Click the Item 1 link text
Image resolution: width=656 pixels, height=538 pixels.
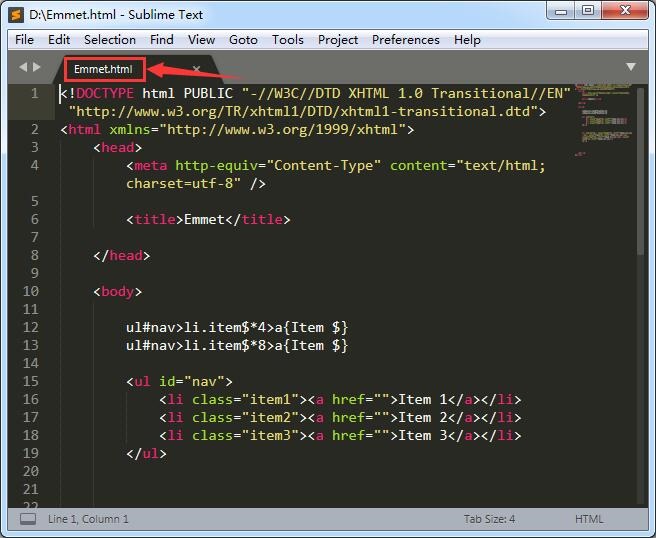423,399
